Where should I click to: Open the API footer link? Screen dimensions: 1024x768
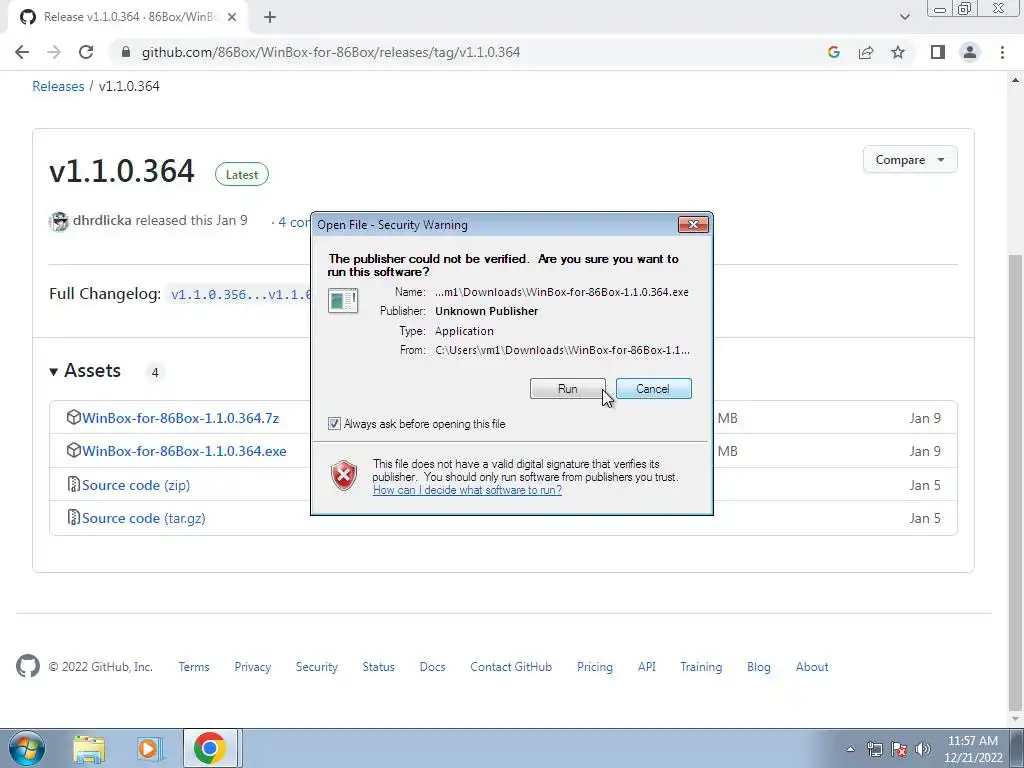coord(647,667)
